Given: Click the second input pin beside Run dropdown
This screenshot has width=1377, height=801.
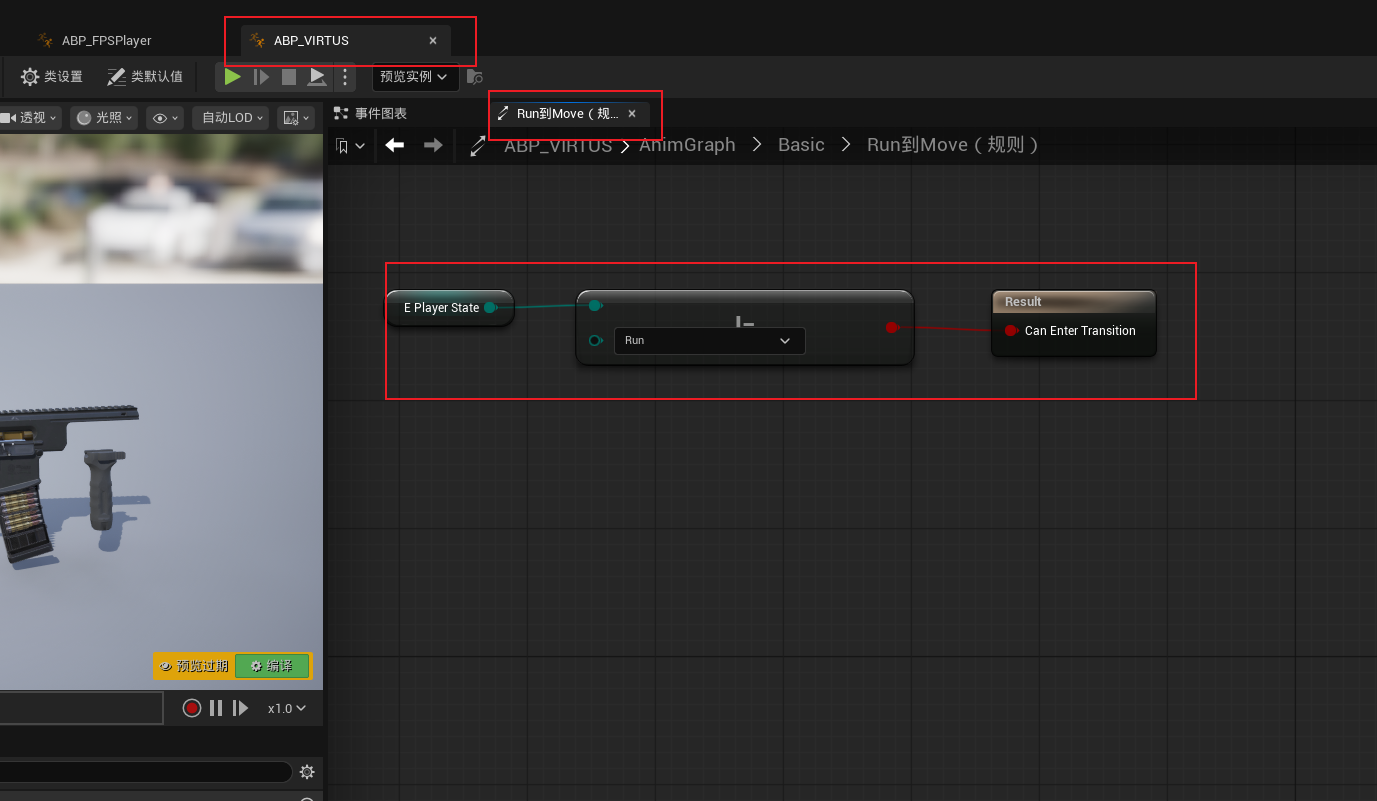Looking at the screenshot, I should tap(595, 341).
